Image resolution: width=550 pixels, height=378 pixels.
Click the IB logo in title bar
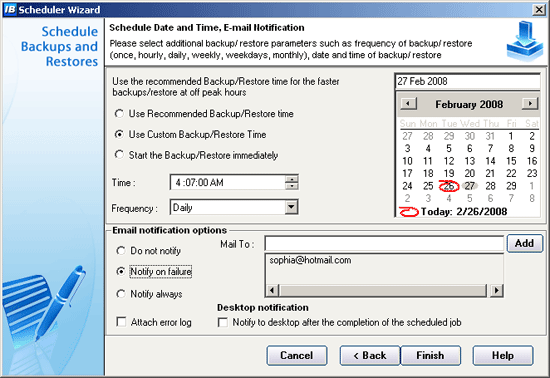(10, 9)
